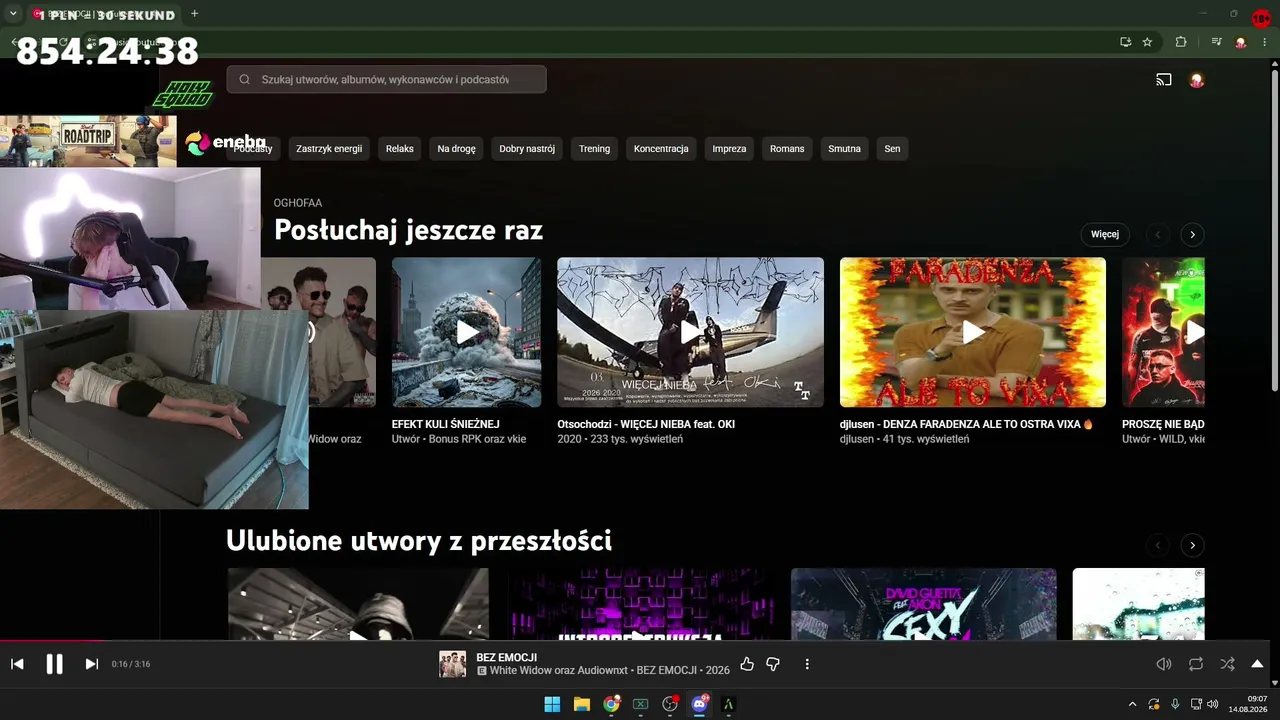This screenshot has height=720, width=1280.
Task: Open more options for BEZ EMOCJI
Action: (807, 664)
